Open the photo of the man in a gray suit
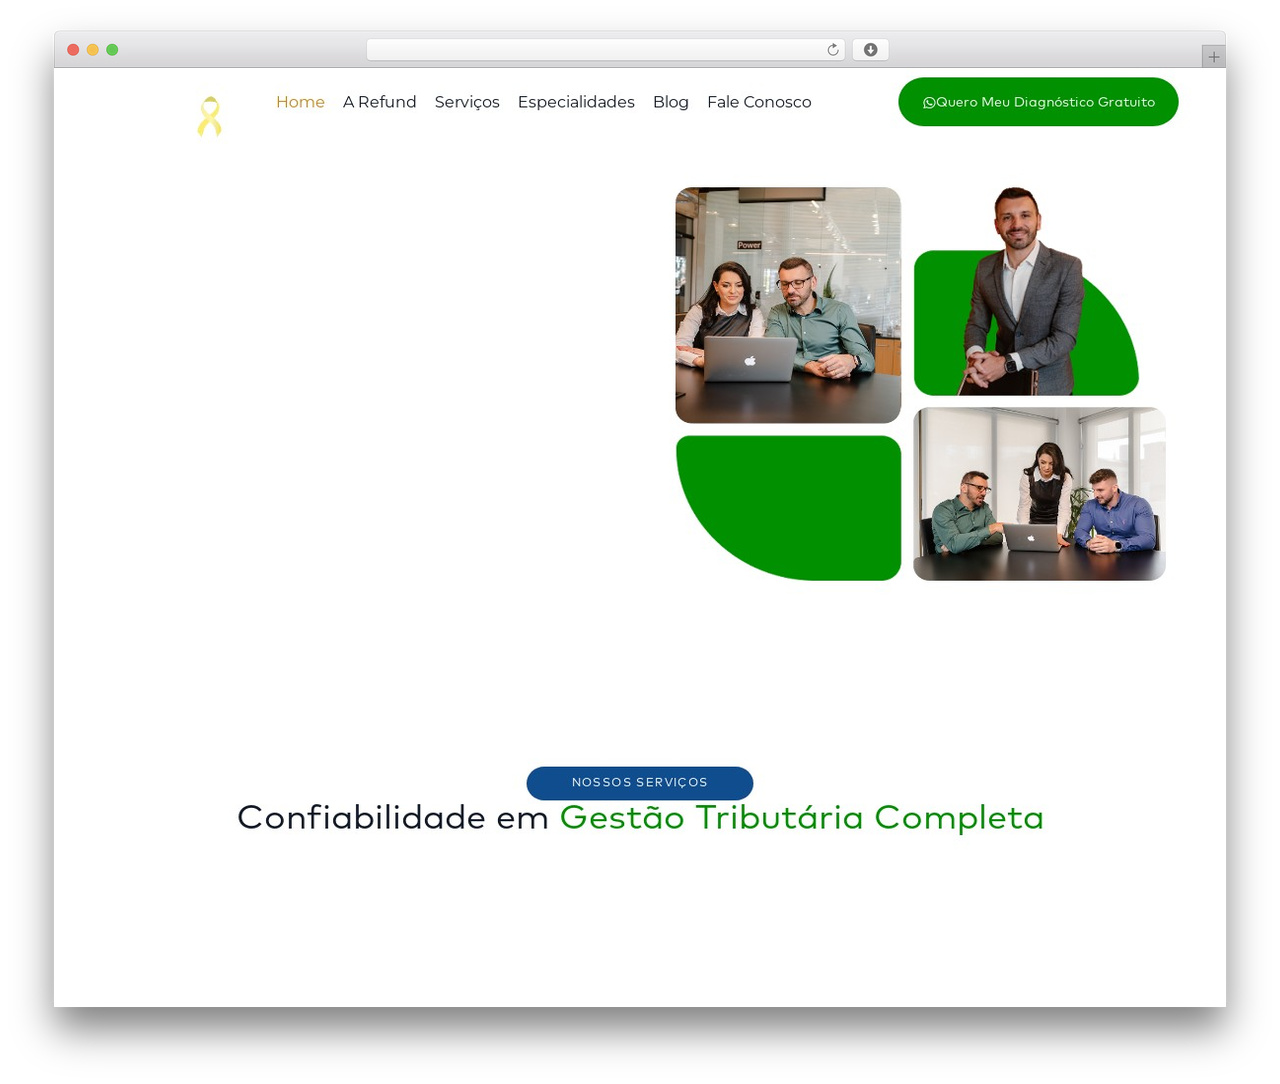 1026,291
